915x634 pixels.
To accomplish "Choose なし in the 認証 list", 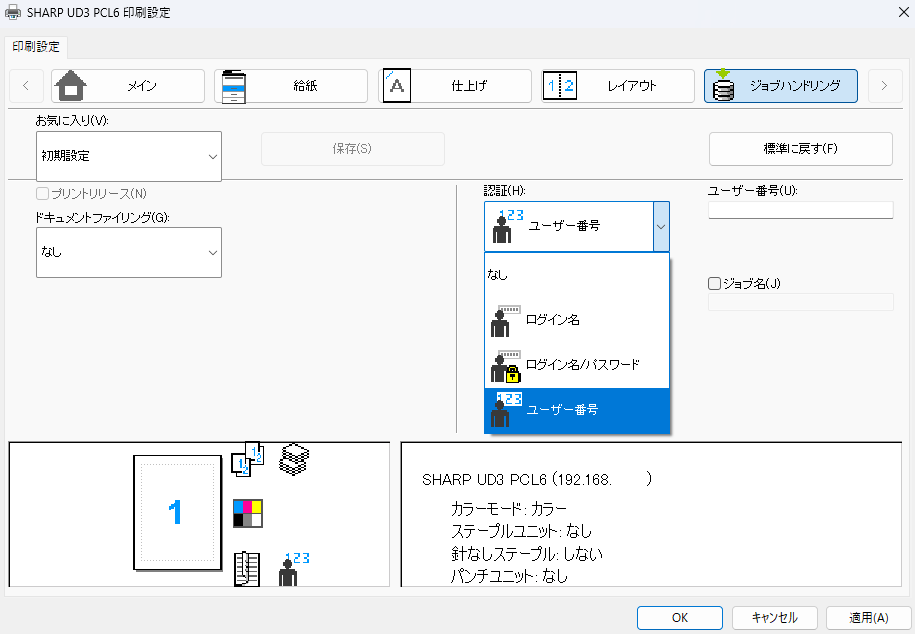I will [577, 274].
